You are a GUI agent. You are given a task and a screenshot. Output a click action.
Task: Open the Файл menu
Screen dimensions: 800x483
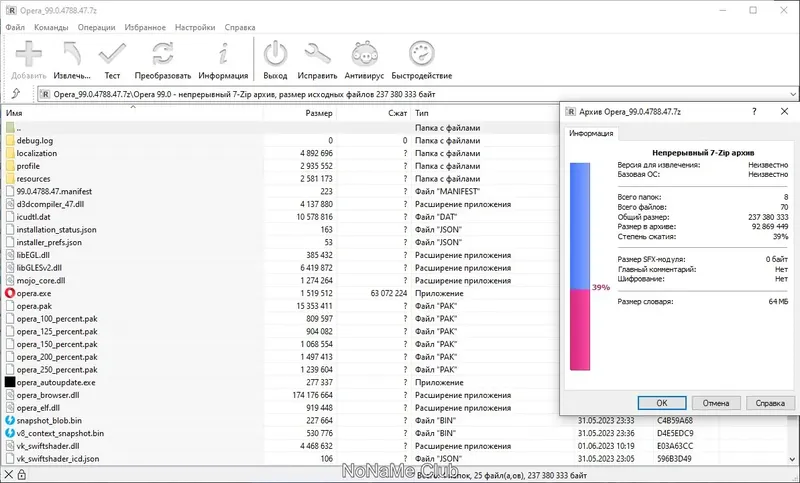click(15, 27)
